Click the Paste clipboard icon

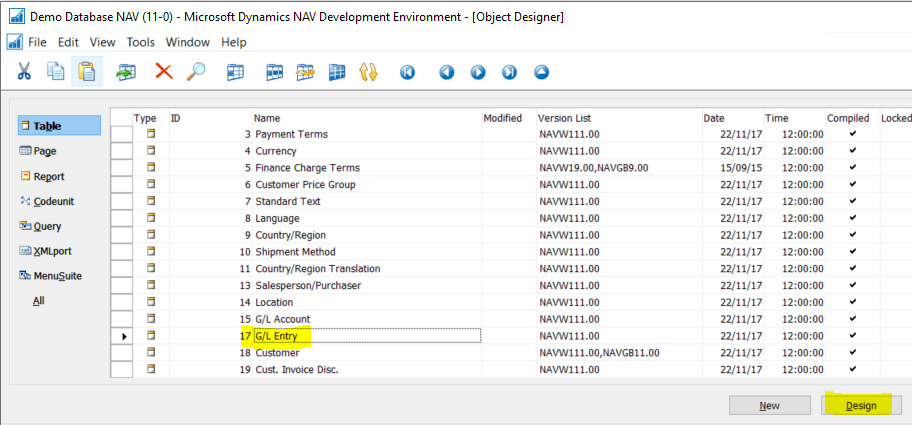pos(87,72)
